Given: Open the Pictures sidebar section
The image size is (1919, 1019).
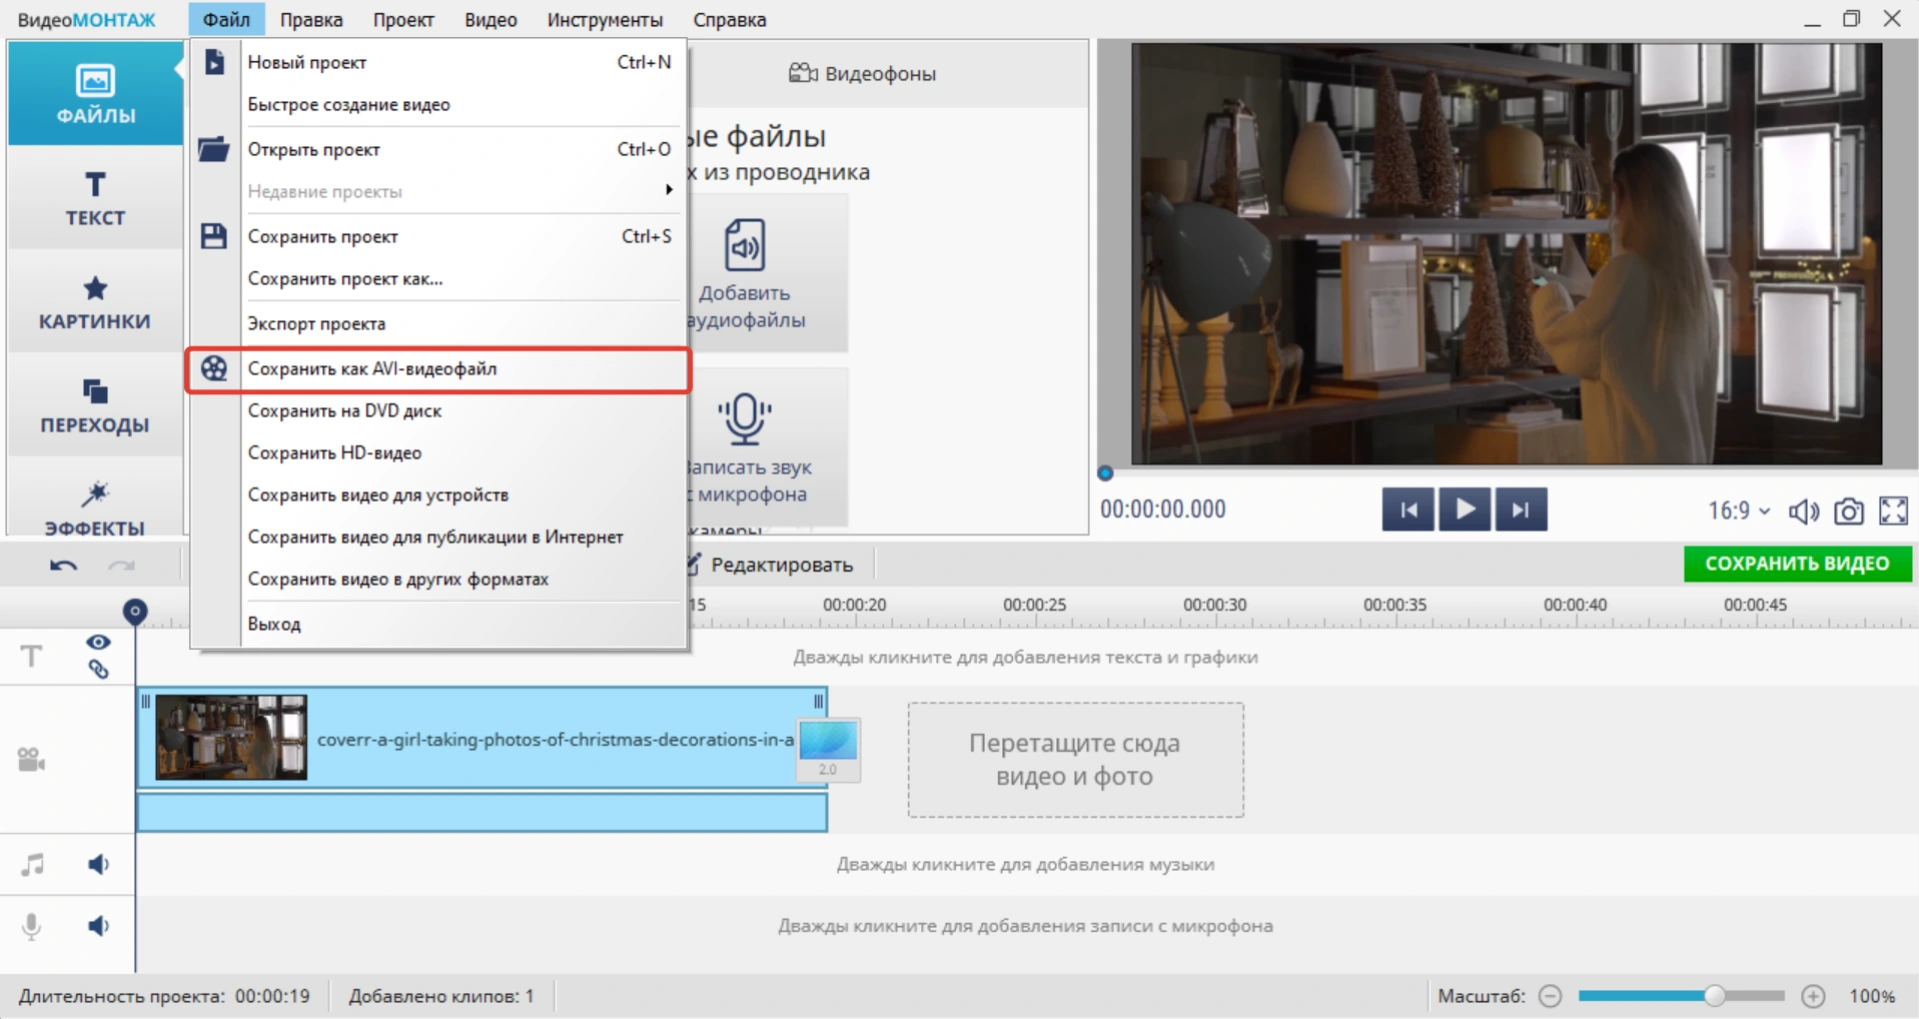Looking at the screenshot, I should pyautogui.click(x=95, y=302).
